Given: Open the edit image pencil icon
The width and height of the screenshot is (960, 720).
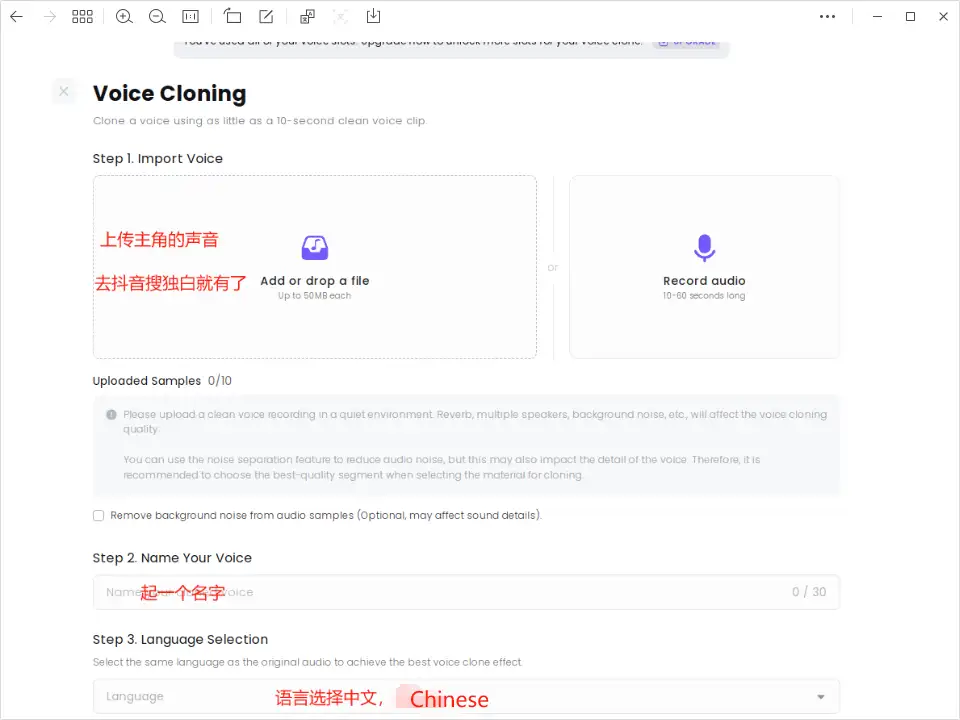Looking at the screenshot, I should 266,16.
